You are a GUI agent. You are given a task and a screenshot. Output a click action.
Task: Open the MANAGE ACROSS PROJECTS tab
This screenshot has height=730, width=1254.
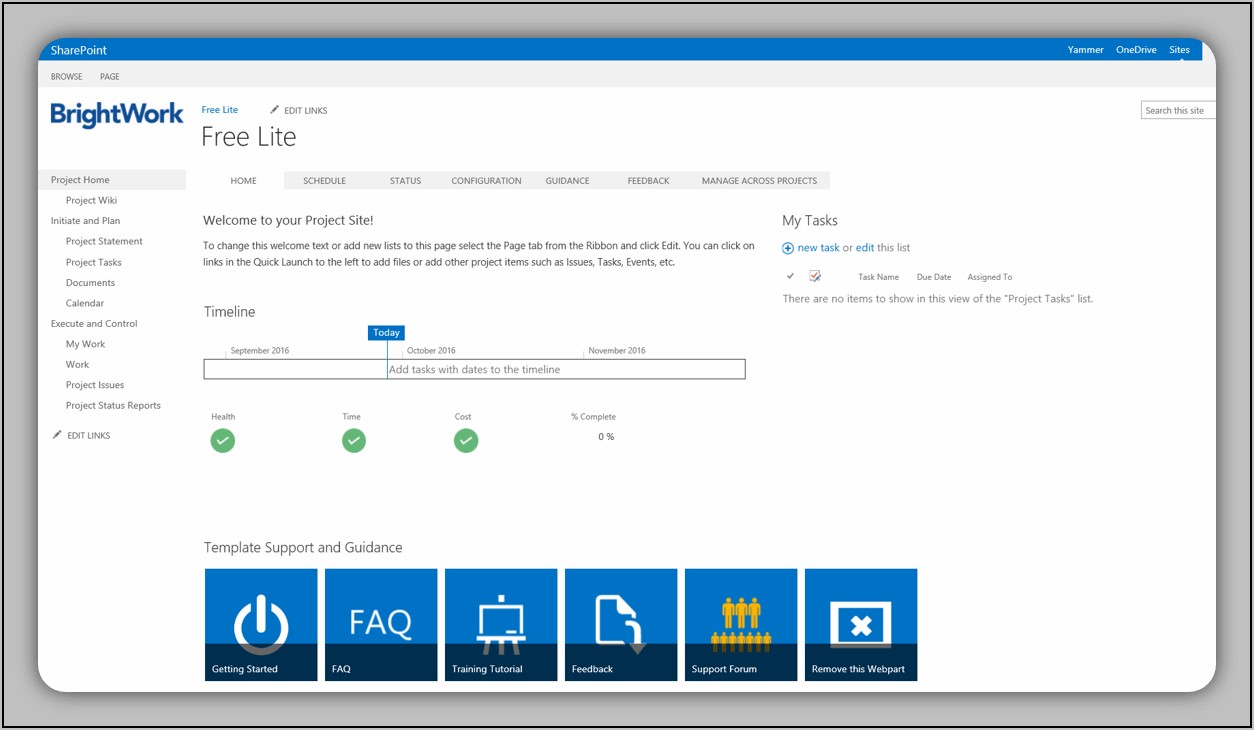pos(759,181)
